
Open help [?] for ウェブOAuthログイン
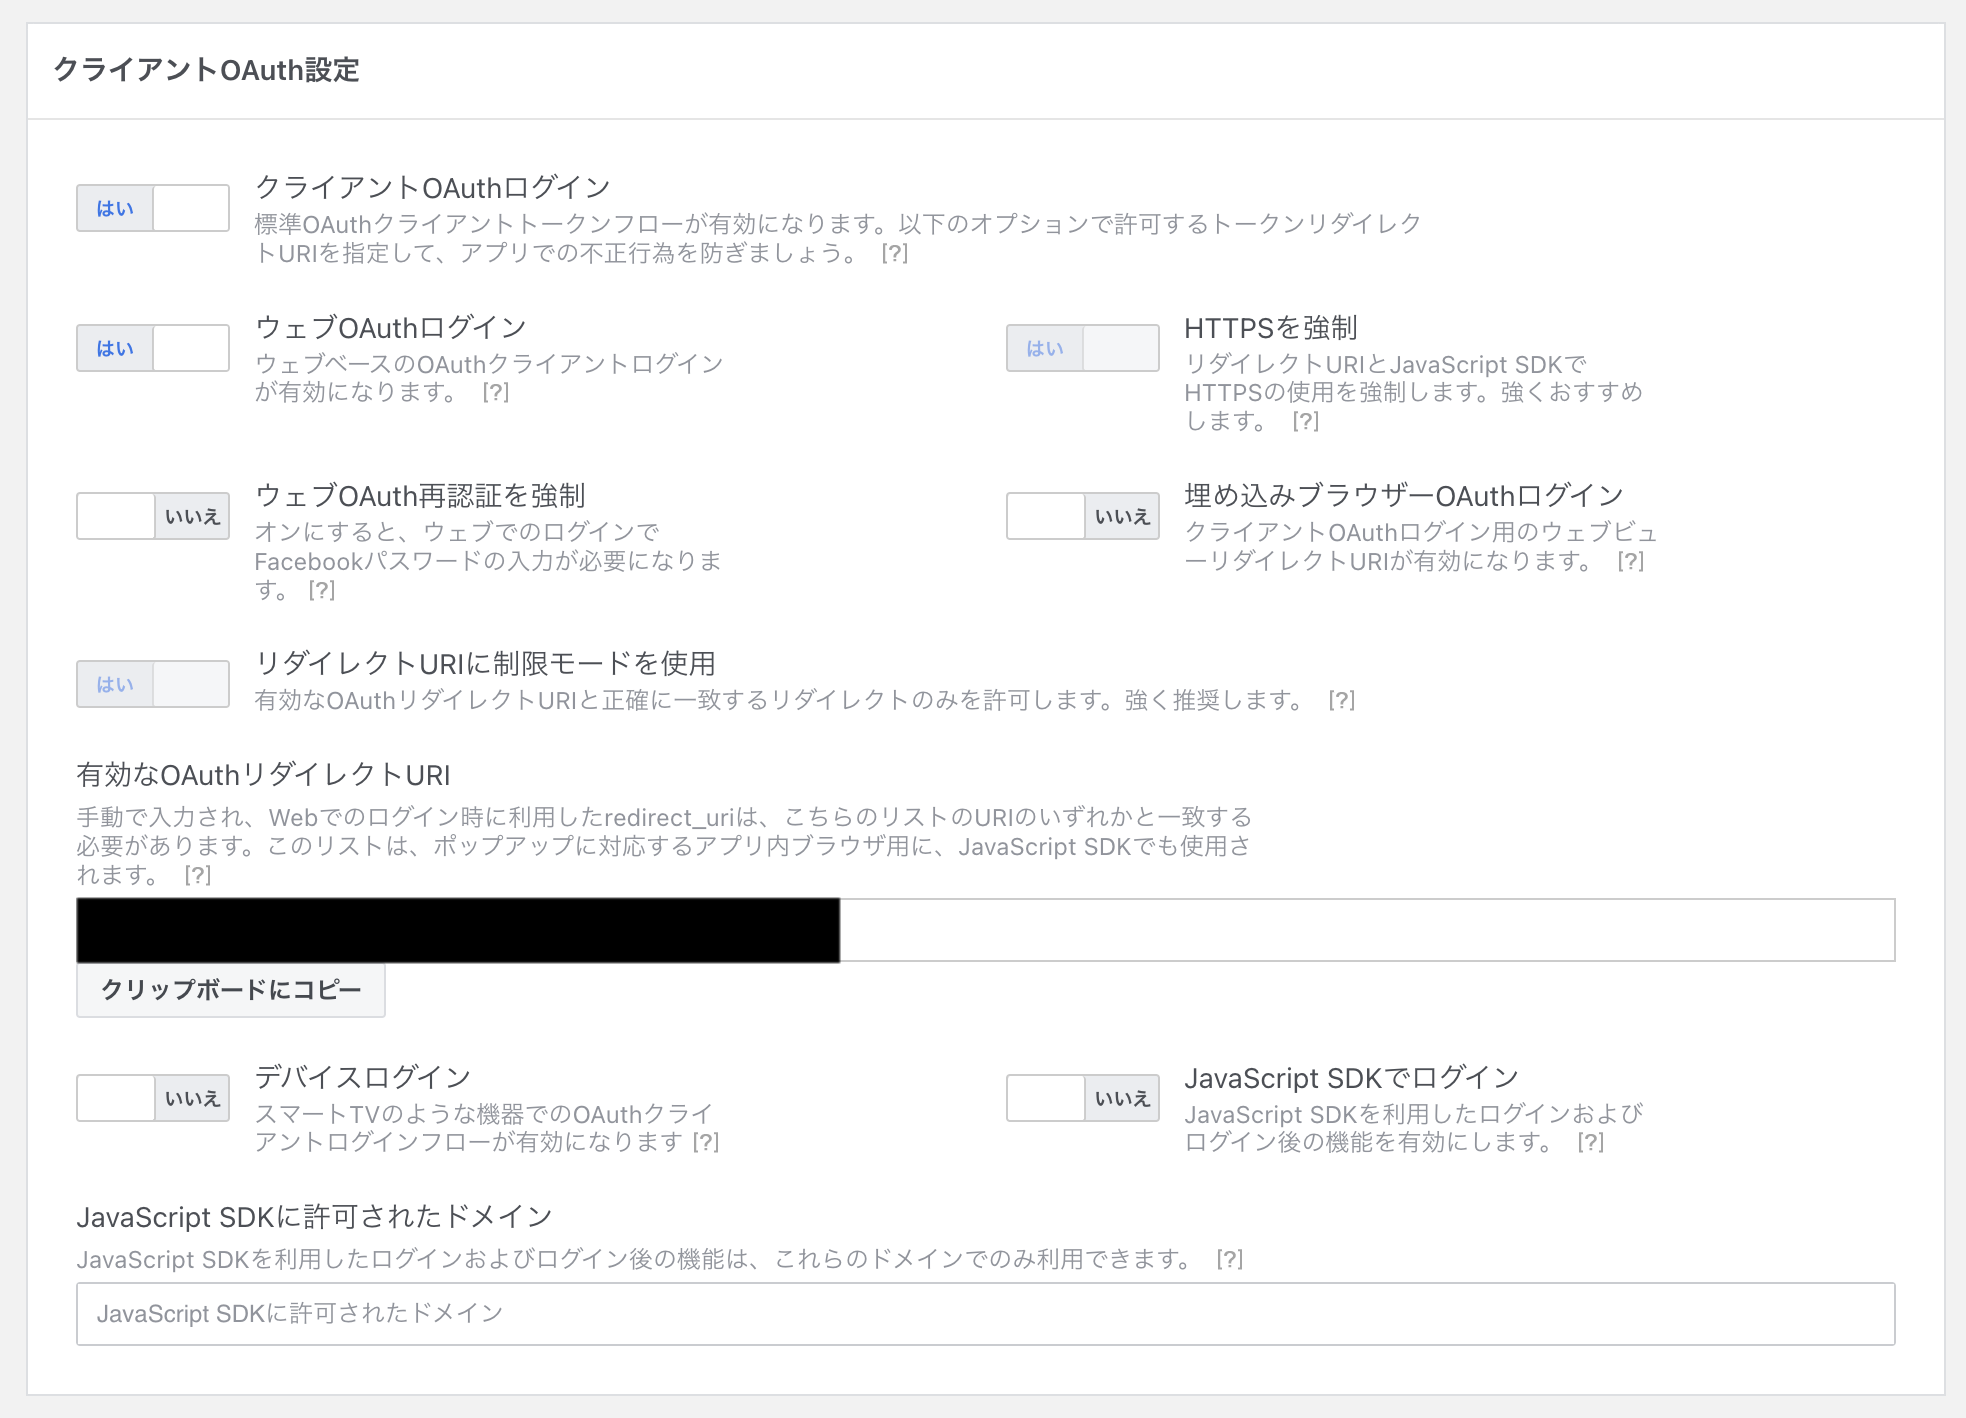pos(495,392)
